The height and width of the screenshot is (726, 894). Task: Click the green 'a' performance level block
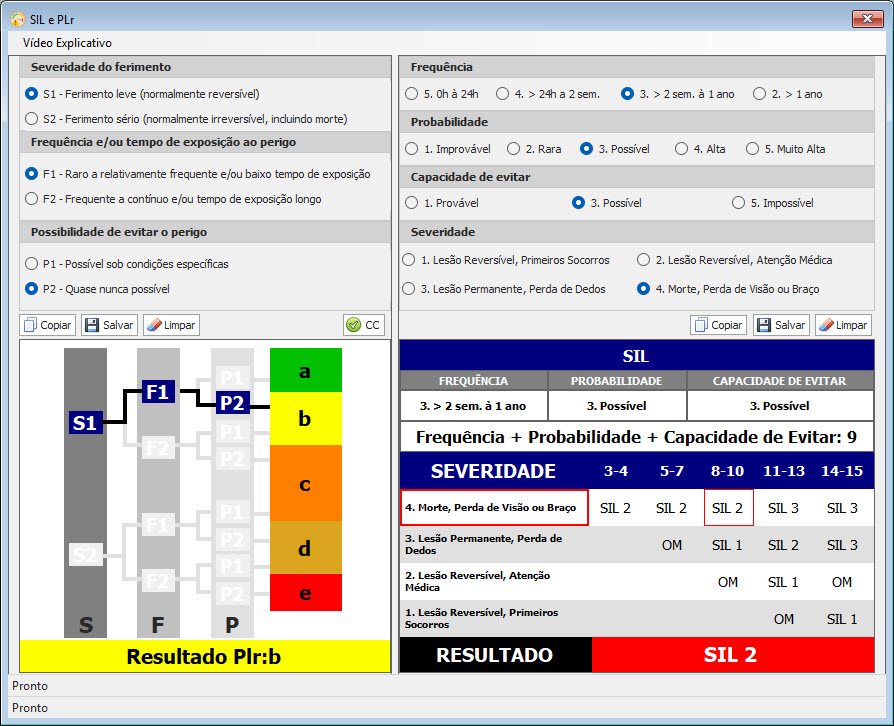(306, 370)
